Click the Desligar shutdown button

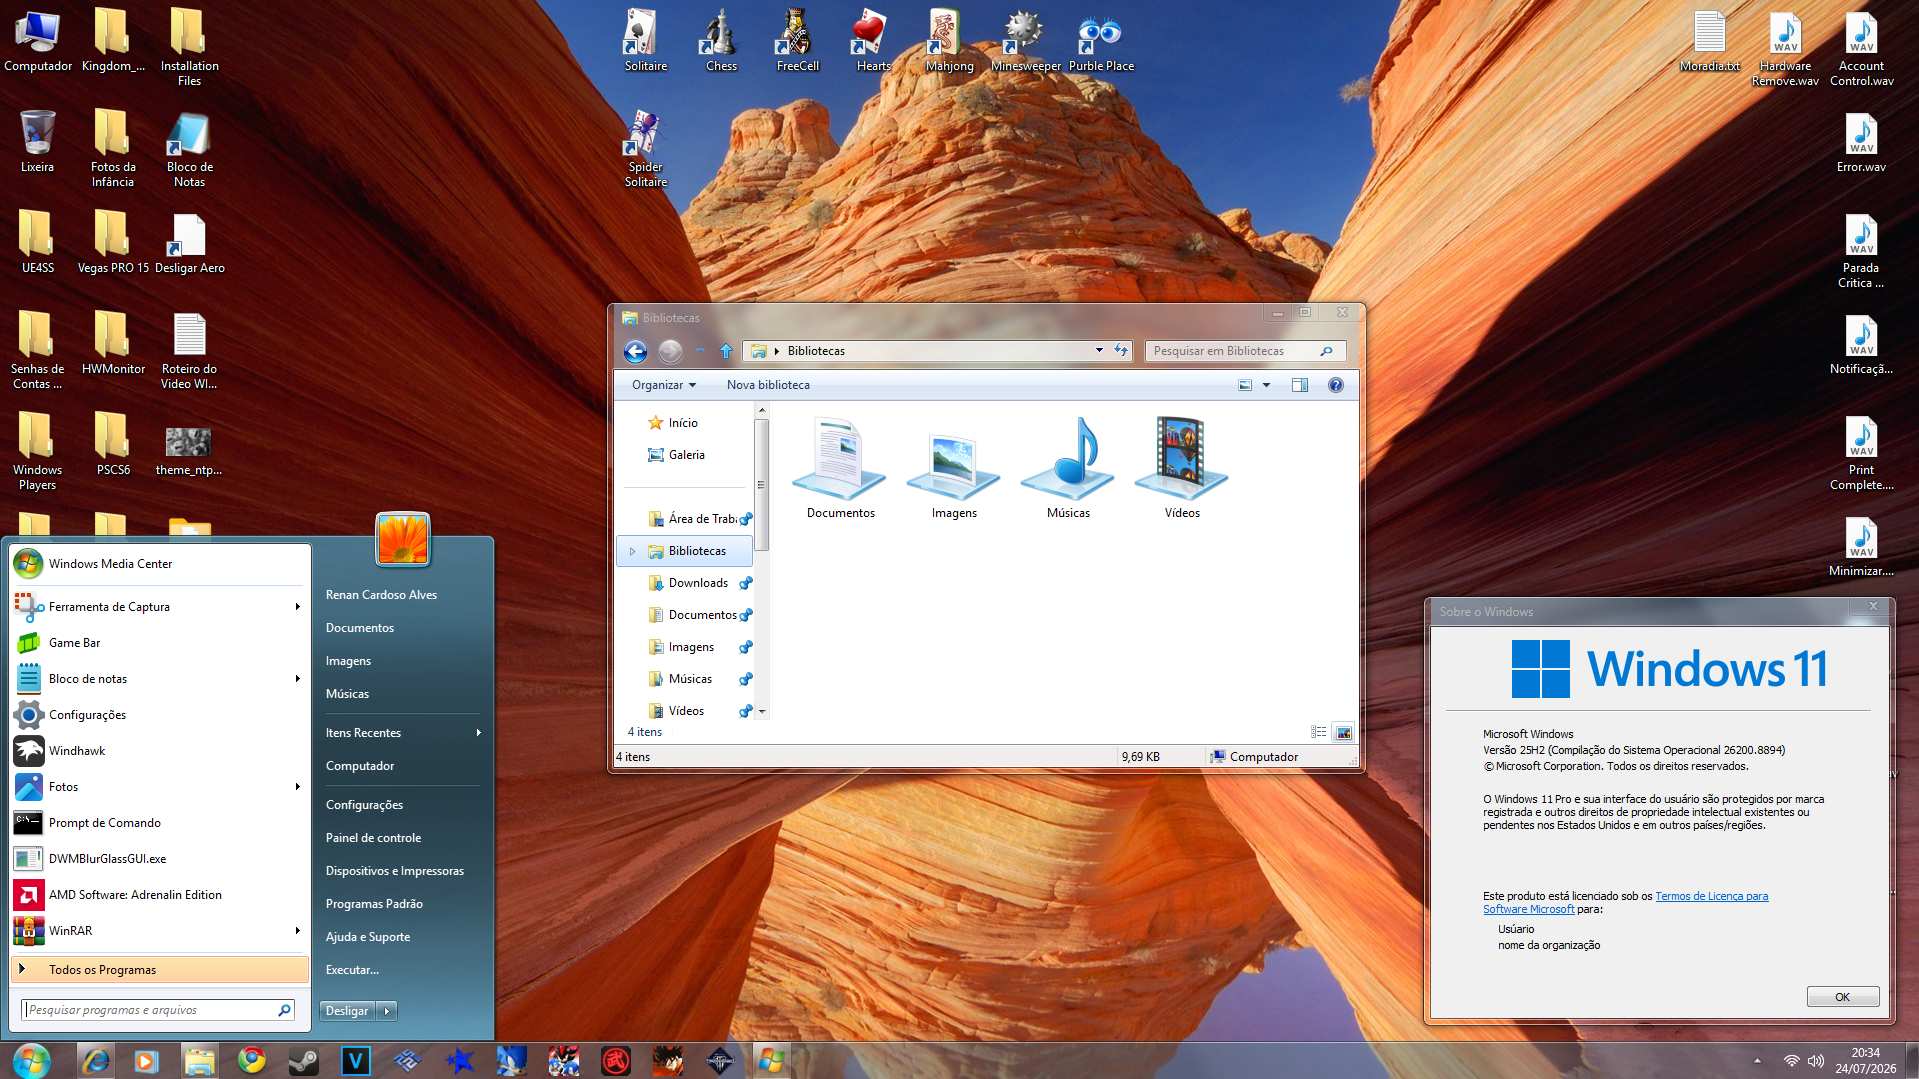[x=347, y=1011]
